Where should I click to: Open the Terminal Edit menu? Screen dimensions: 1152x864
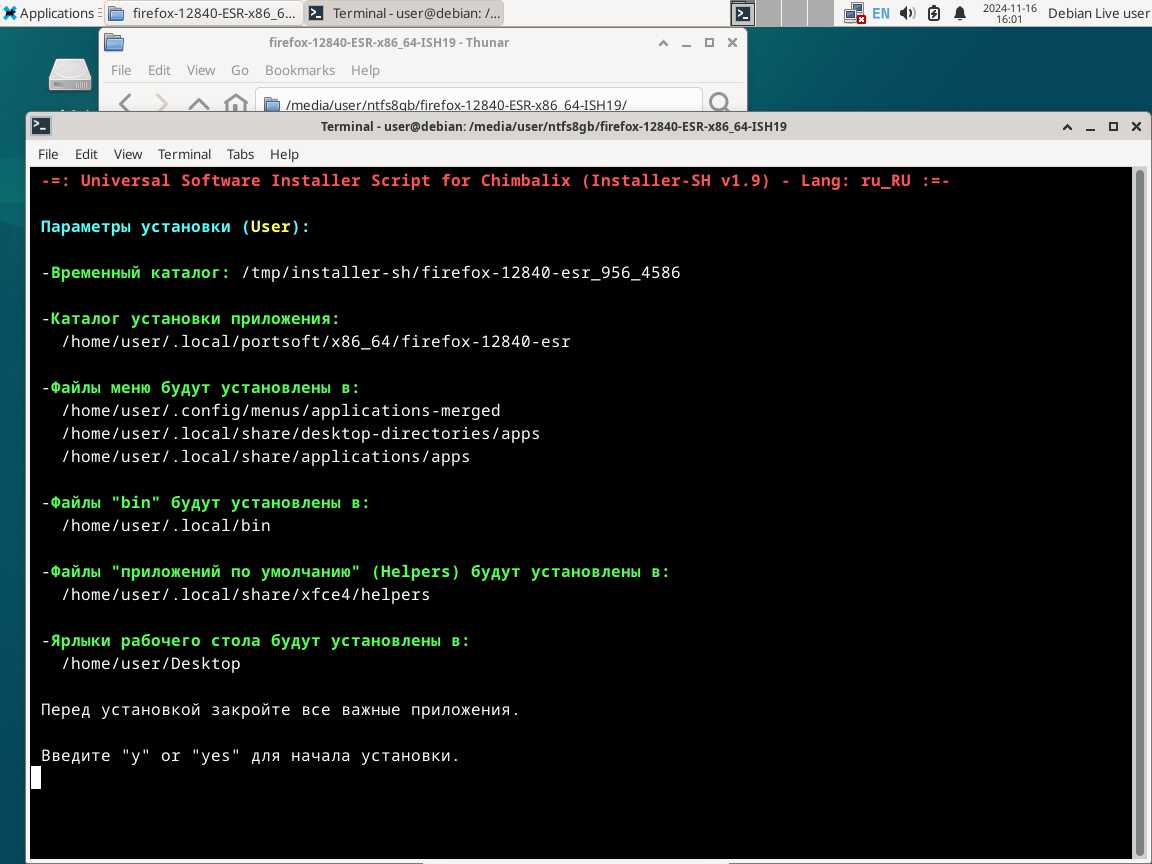pyautogui.click(x=86, y=154)
